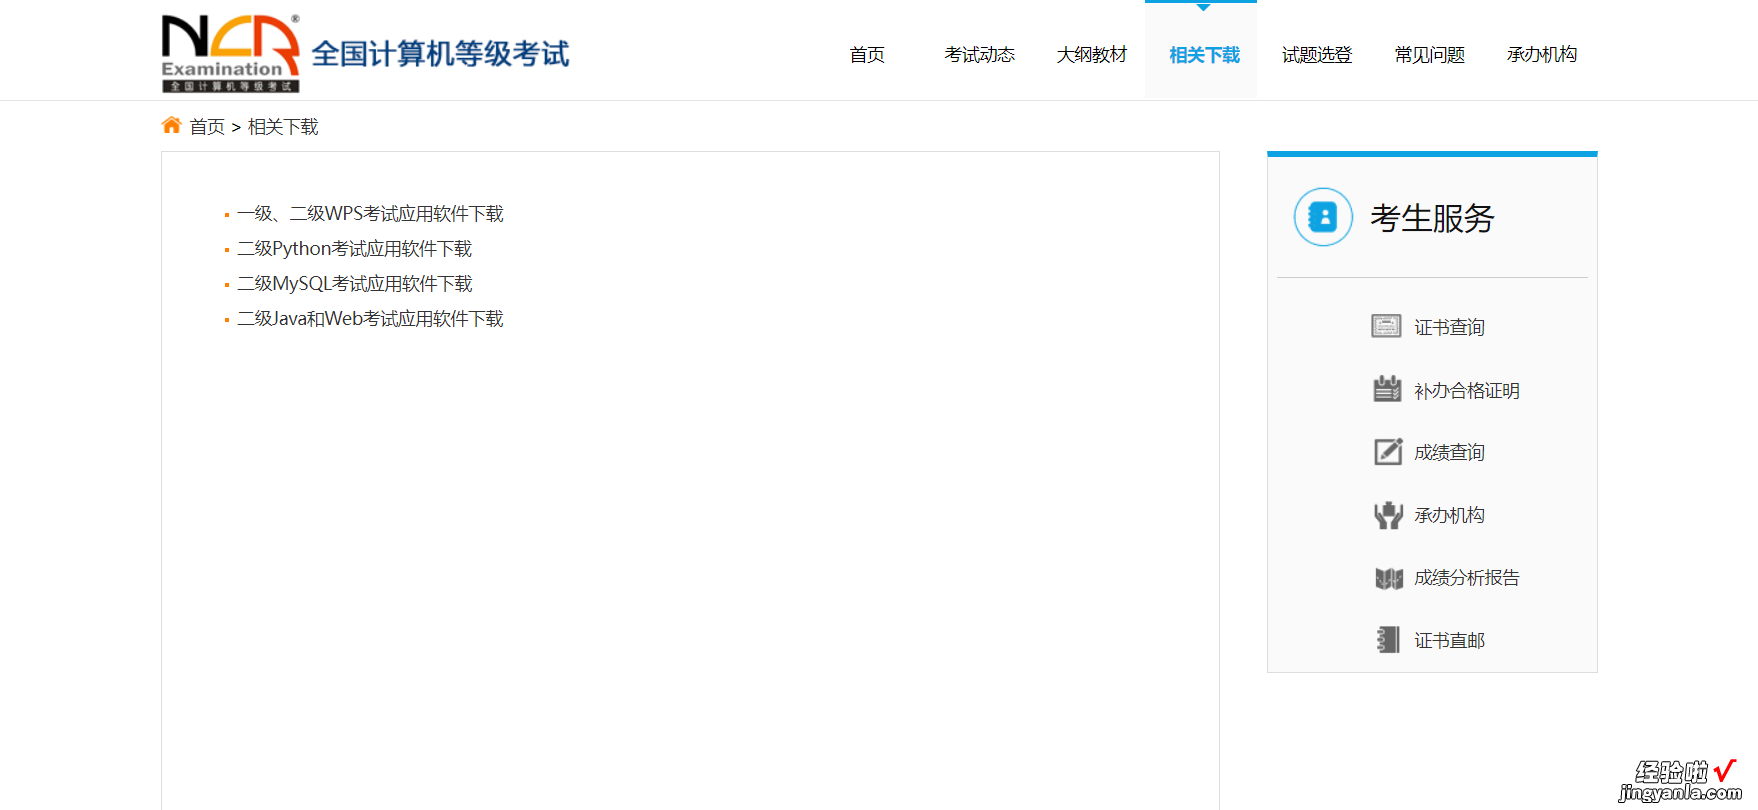Click the notebook icon beside 证书直邮
The width and height of the screenshot is (1758, 810).
coord(1388,640)
